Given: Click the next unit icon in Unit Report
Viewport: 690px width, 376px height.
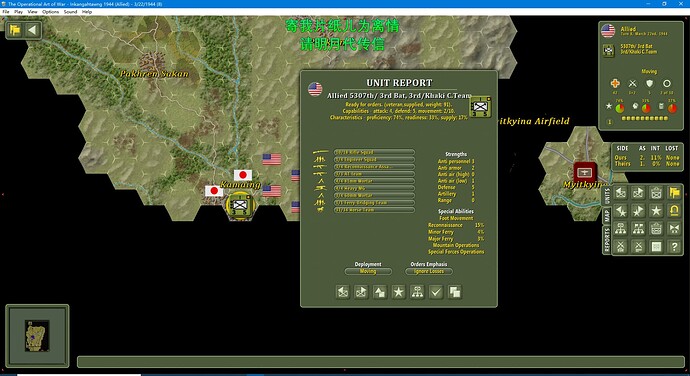Looking at the screenshot, I should [361, 292].
